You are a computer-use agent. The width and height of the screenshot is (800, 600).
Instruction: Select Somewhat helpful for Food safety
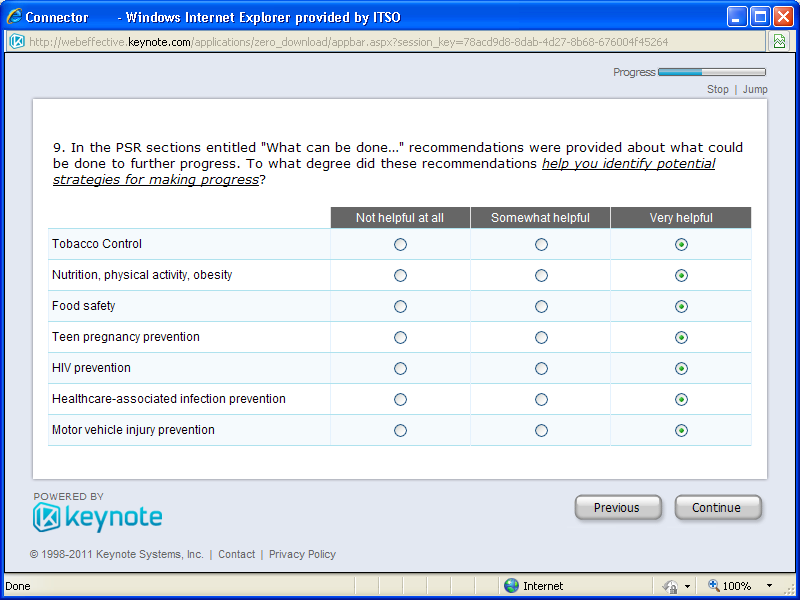pyautogui.click(x=541, y=306)
